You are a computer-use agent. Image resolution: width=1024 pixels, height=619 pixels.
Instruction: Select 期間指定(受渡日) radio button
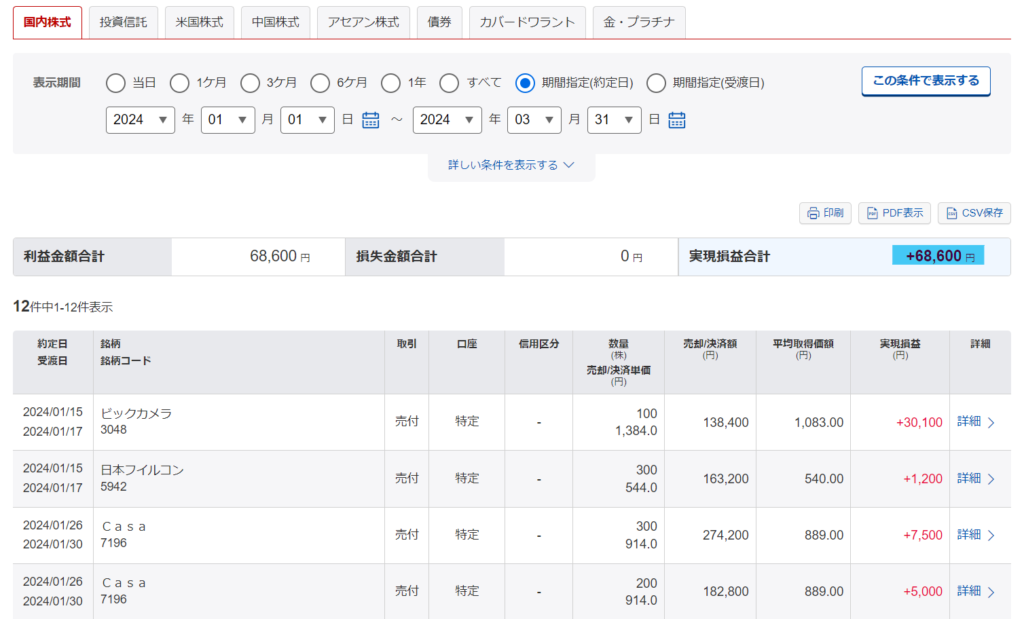[x=656, y=83]
